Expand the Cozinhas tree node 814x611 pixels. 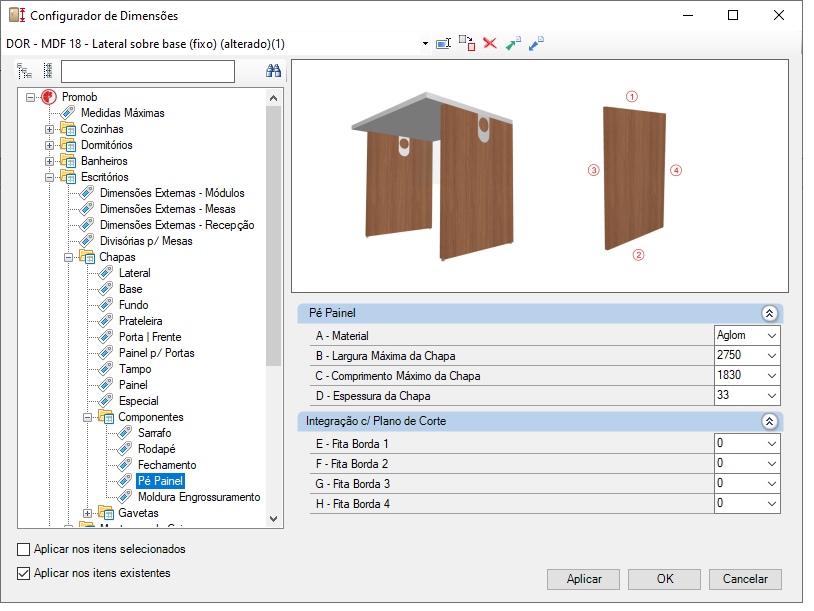tap(49, 129)
